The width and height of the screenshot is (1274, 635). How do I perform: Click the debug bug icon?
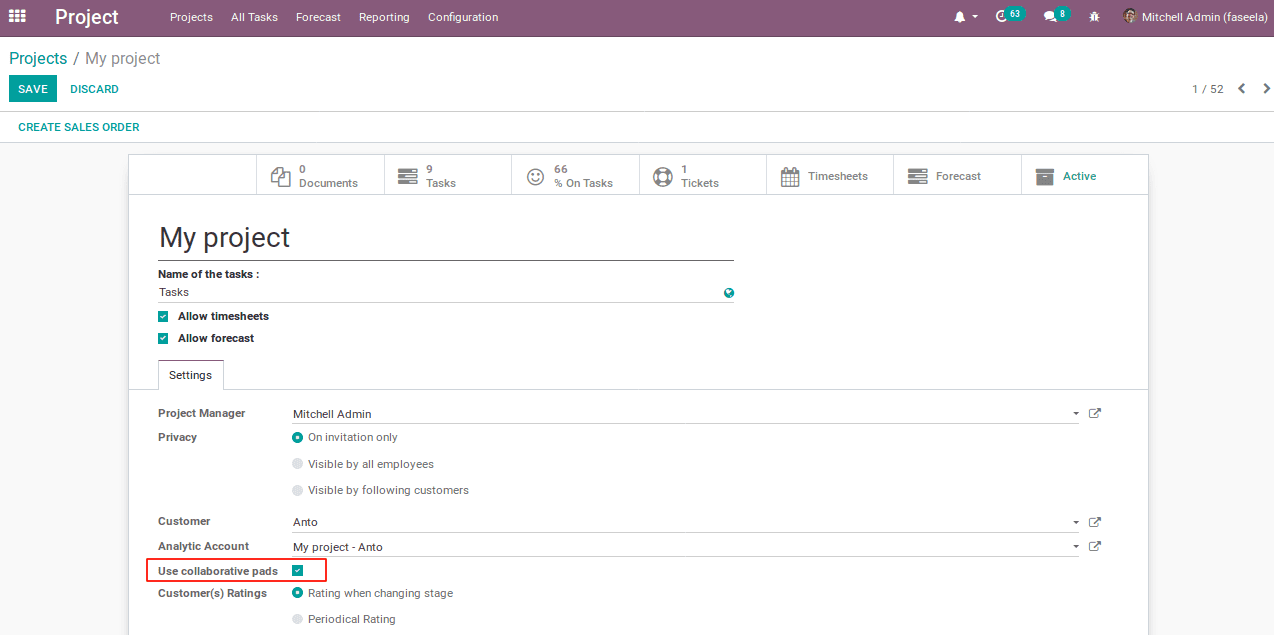1094,17
